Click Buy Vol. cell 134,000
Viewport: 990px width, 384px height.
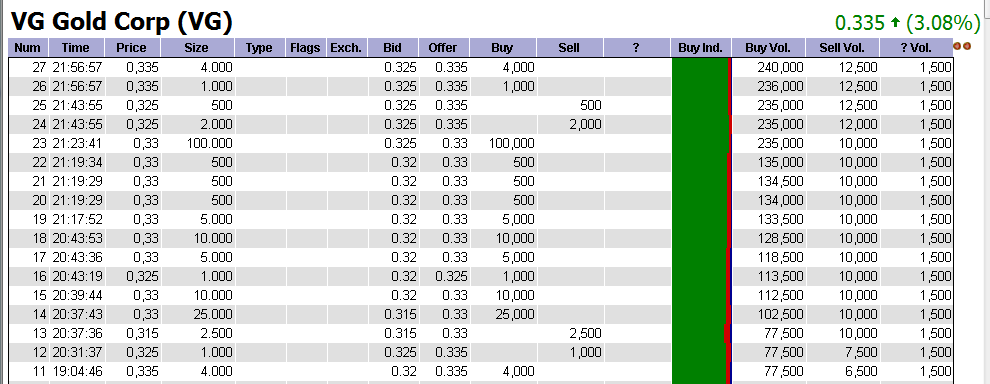pyautogui.click(x=780, y=200)
